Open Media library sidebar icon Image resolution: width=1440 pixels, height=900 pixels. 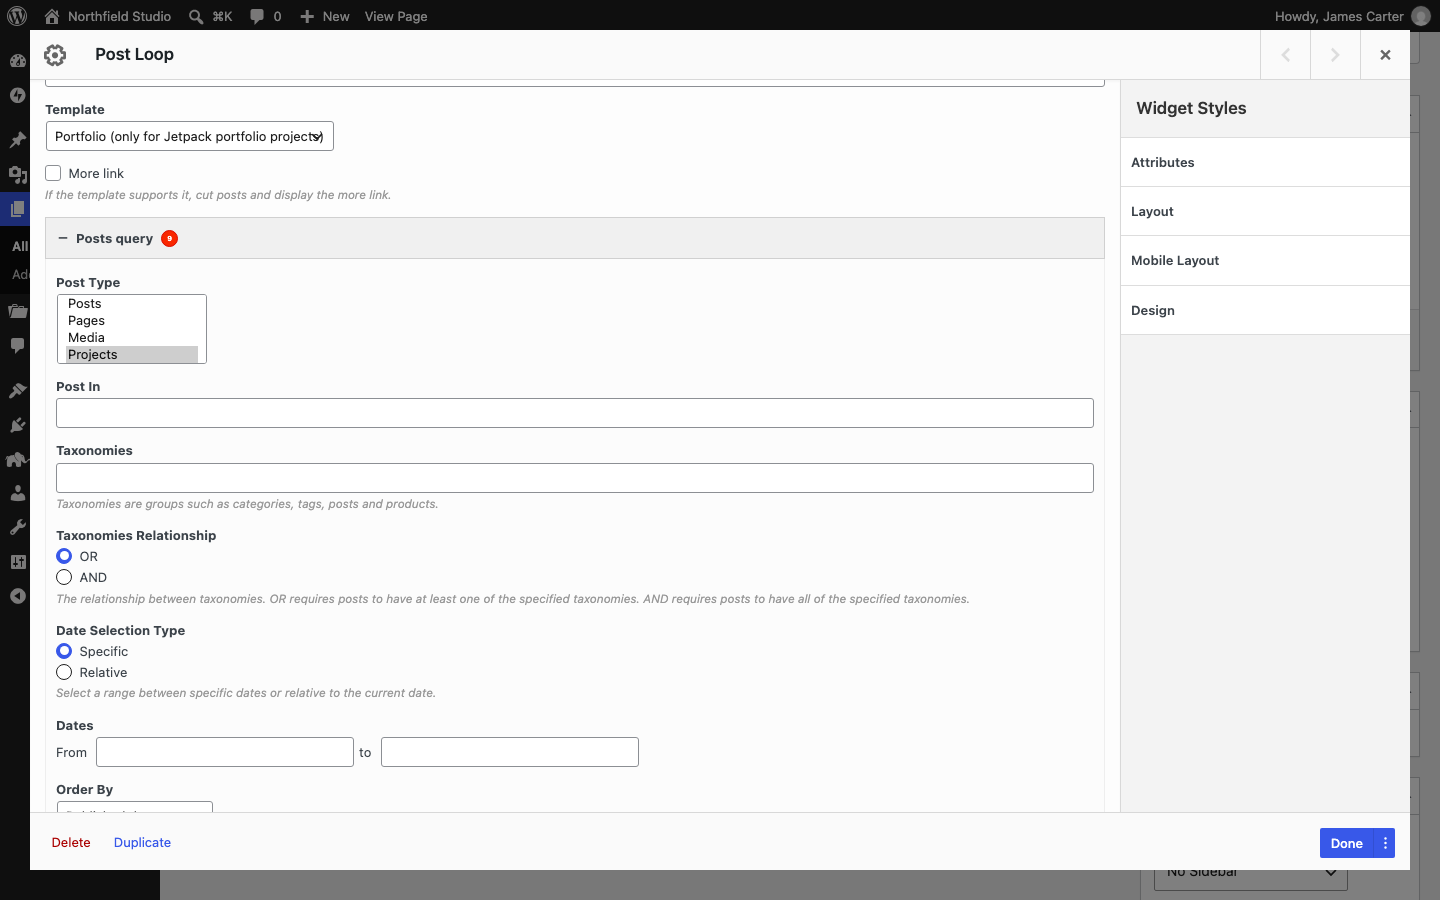coord(17,175)
